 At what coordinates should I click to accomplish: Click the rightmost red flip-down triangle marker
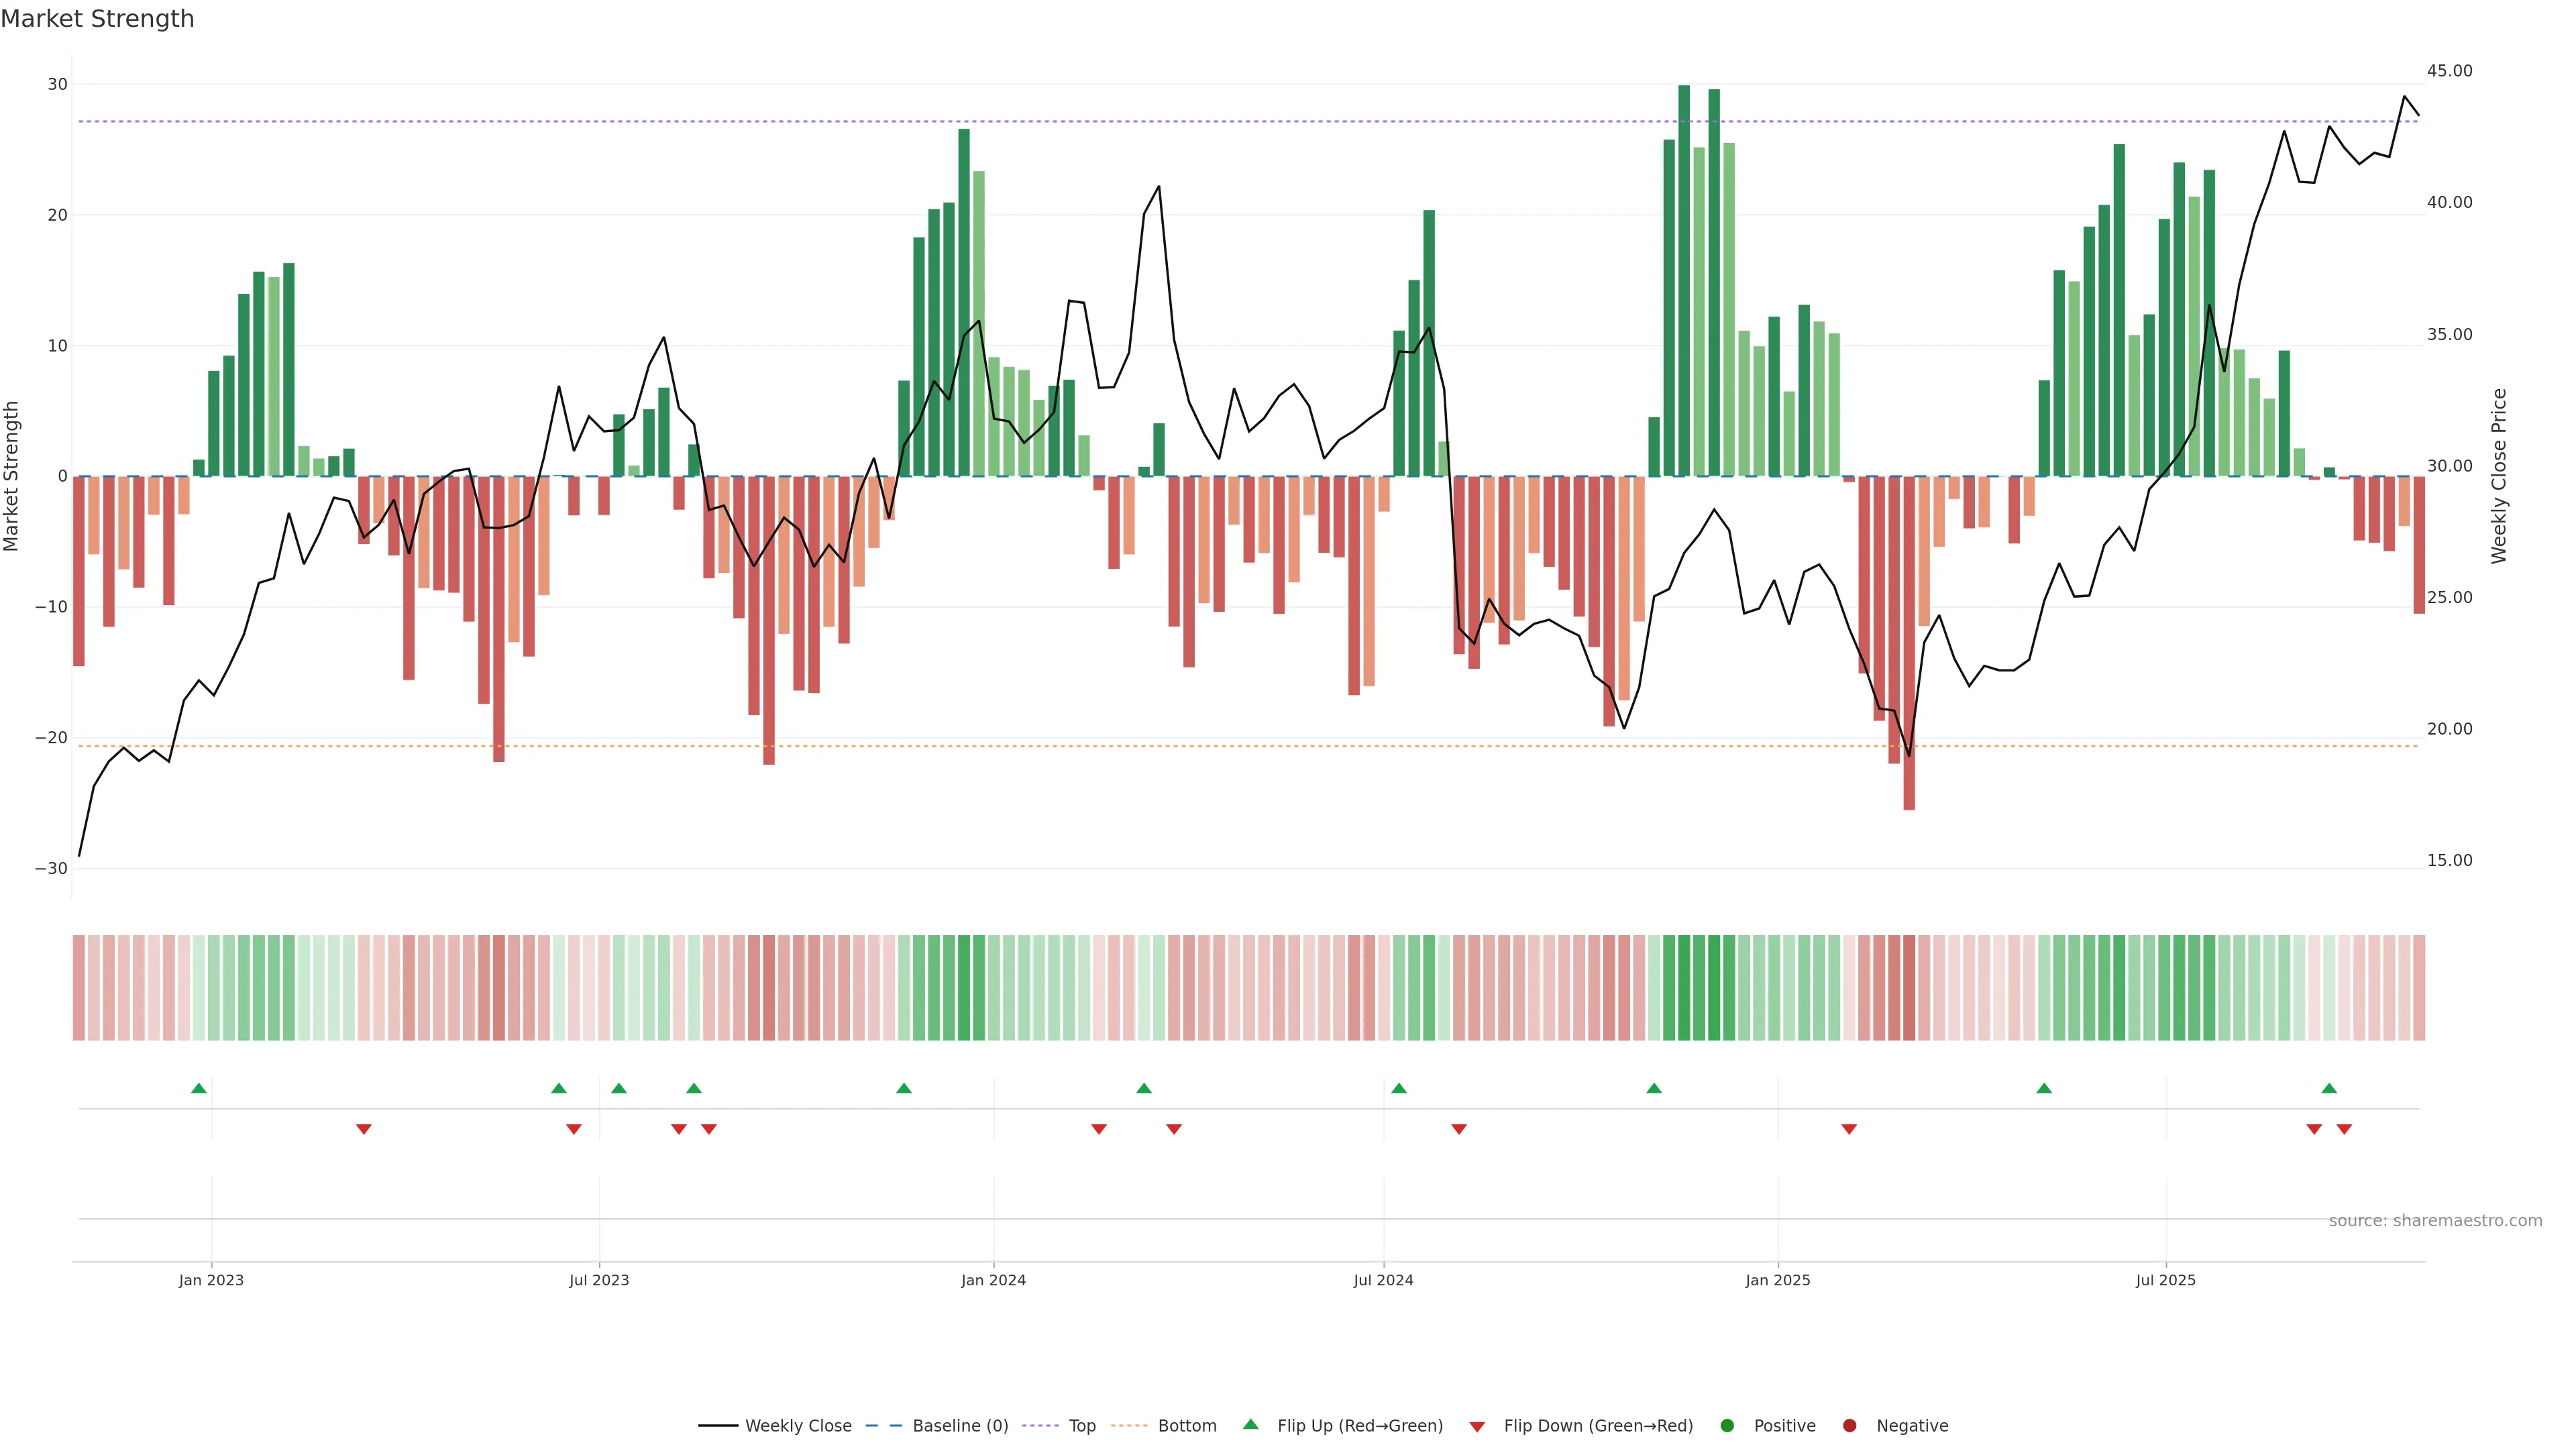pyautogui.click(x=2344, y=1129)
